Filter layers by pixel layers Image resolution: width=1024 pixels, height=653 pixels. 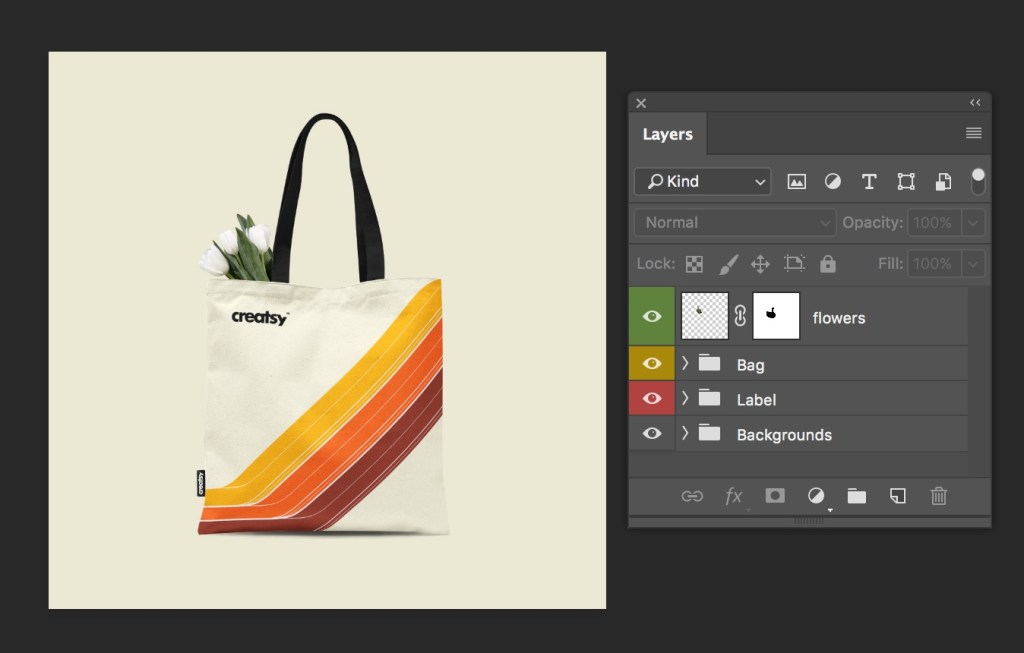coord(796,181)
